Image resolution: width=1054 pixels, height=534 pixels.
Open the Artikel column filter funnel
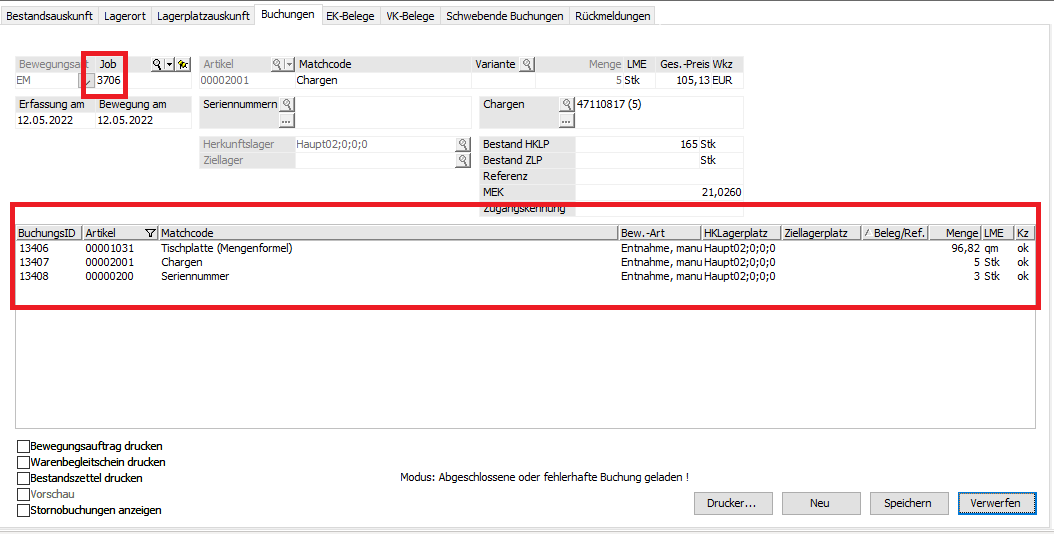click(x=150, y=233)
